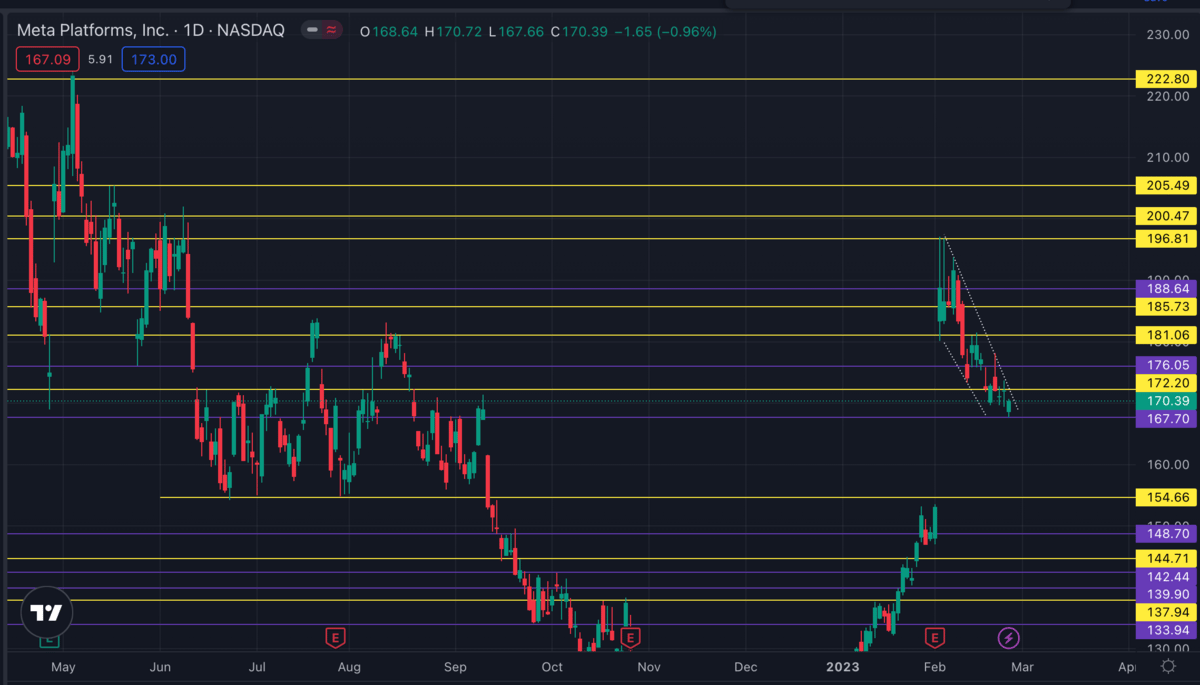Viewport: 1200px width, 685px height.
Task: Click the 5.91 spread value
Action: pyautogui.click(x=100, y=60)
